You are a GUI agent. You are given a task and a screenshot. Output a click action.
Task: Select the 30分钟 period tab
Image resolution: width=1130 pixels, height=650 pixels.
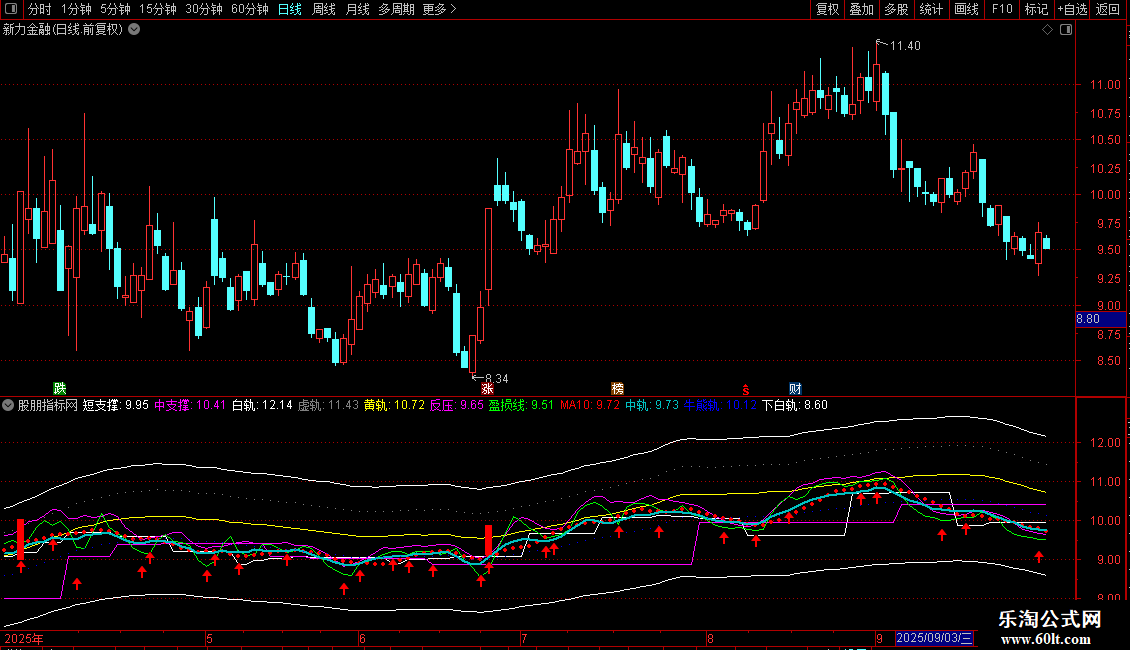pyautogui.click(x=203, y=9)
